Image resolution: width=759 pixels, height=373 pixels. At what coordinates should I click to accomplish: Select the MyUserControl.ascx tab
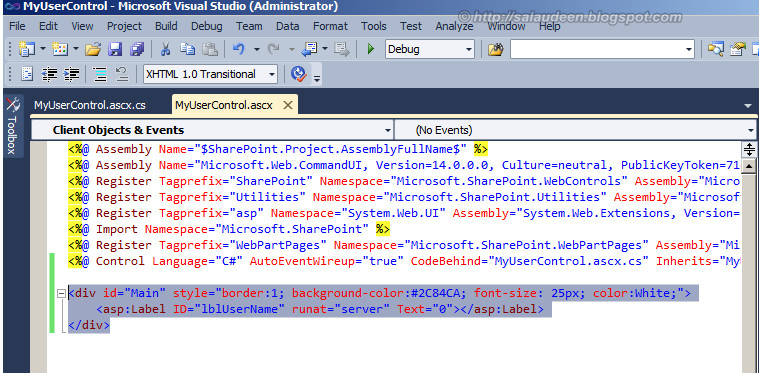224,105
